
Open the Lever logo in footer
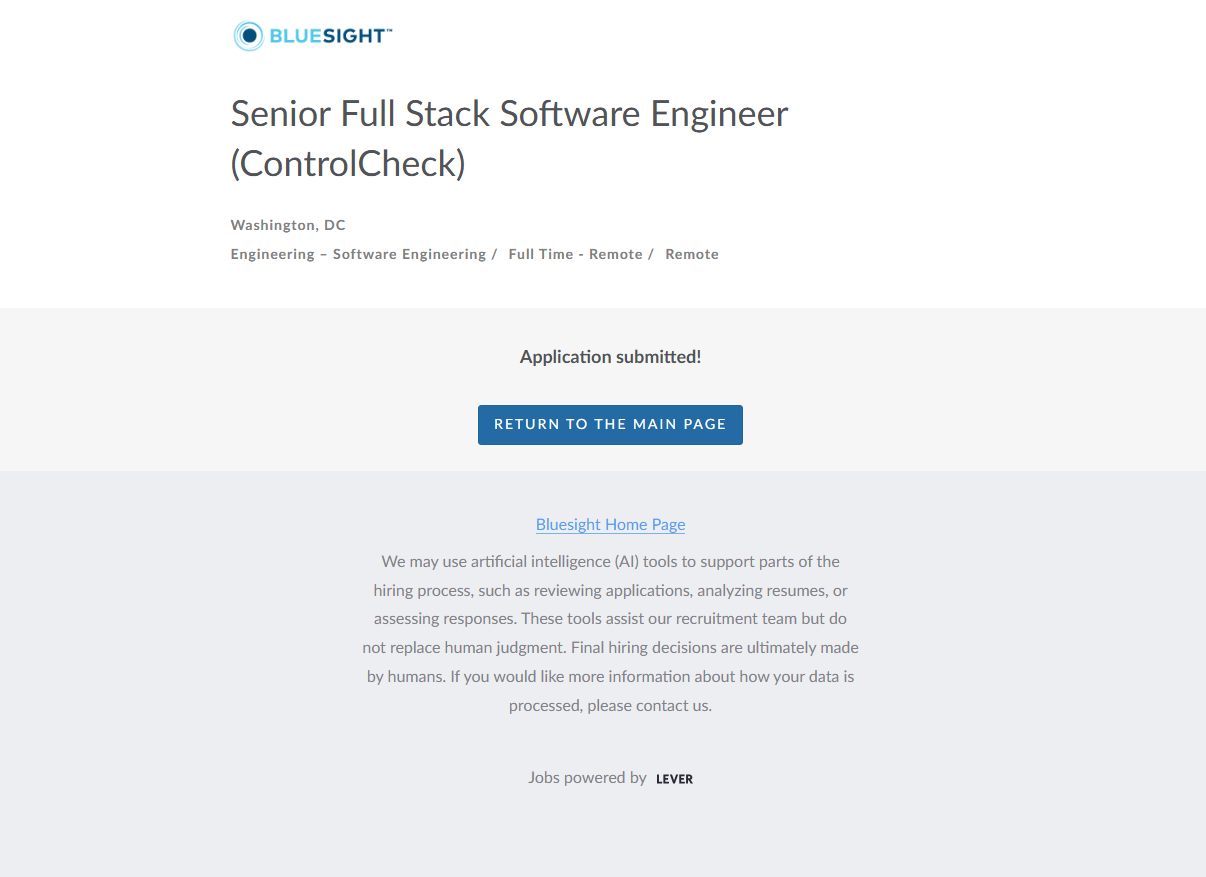(674, 779)
